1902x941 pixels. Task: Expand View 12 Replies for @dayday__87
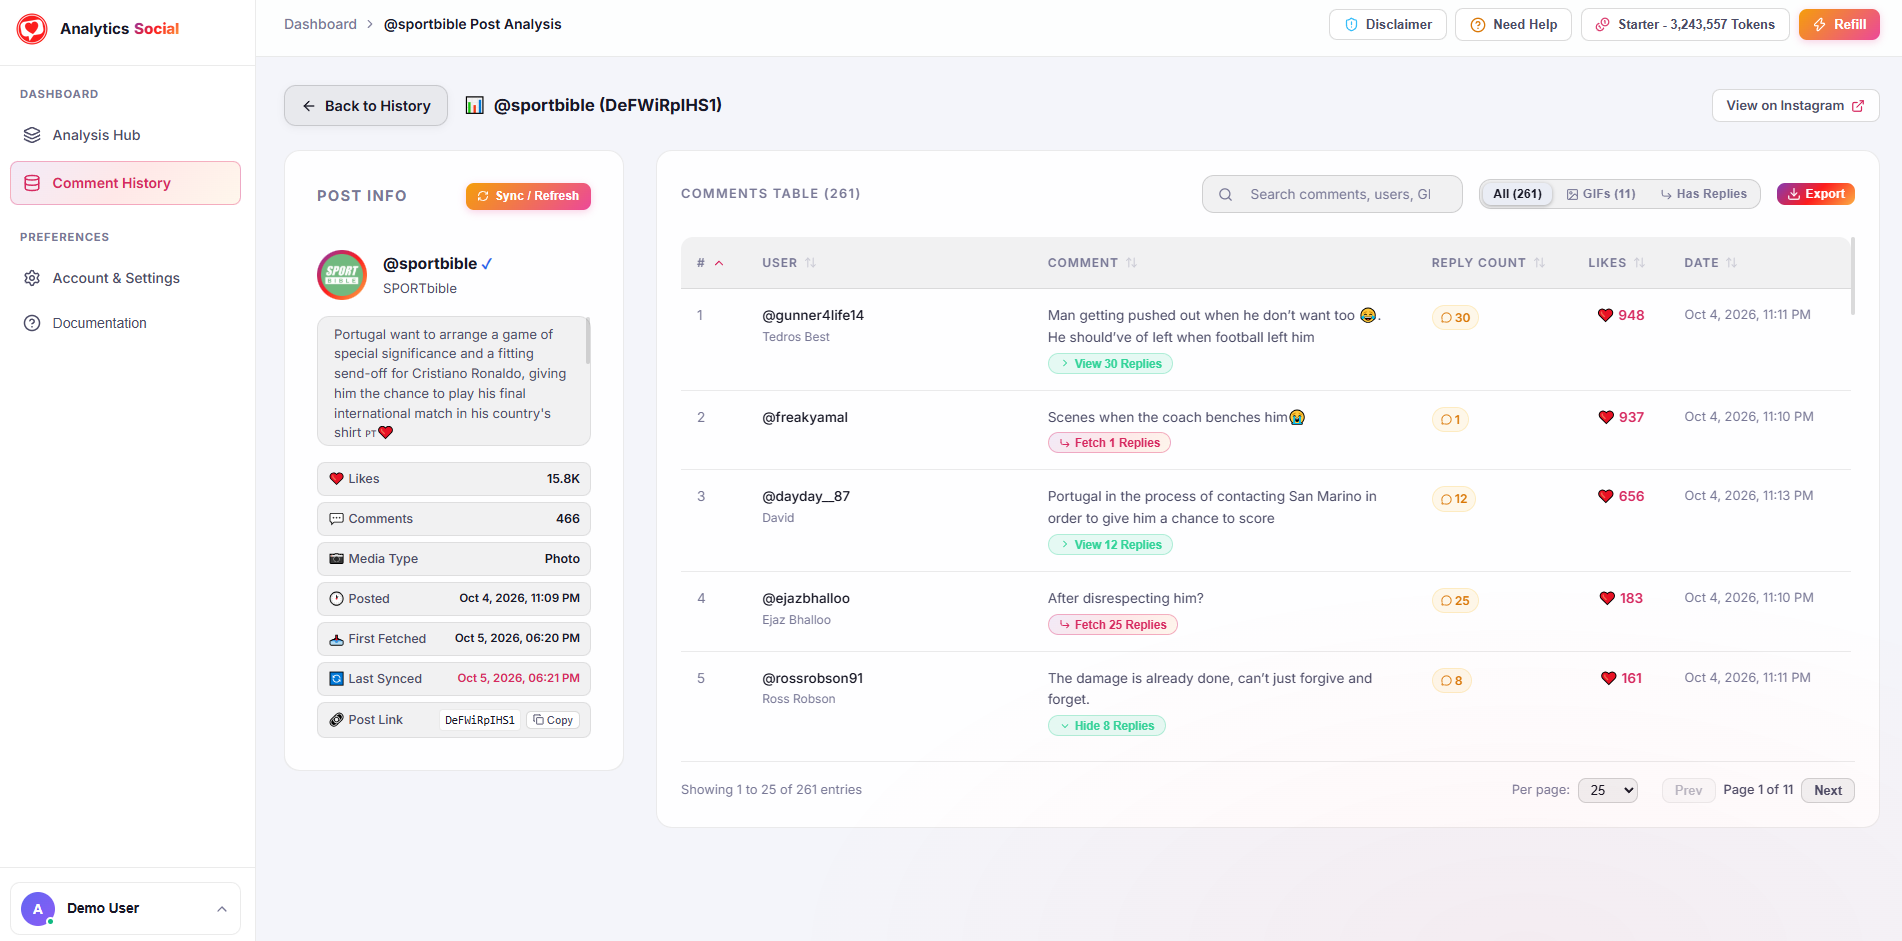click(x=1110, y=545)
